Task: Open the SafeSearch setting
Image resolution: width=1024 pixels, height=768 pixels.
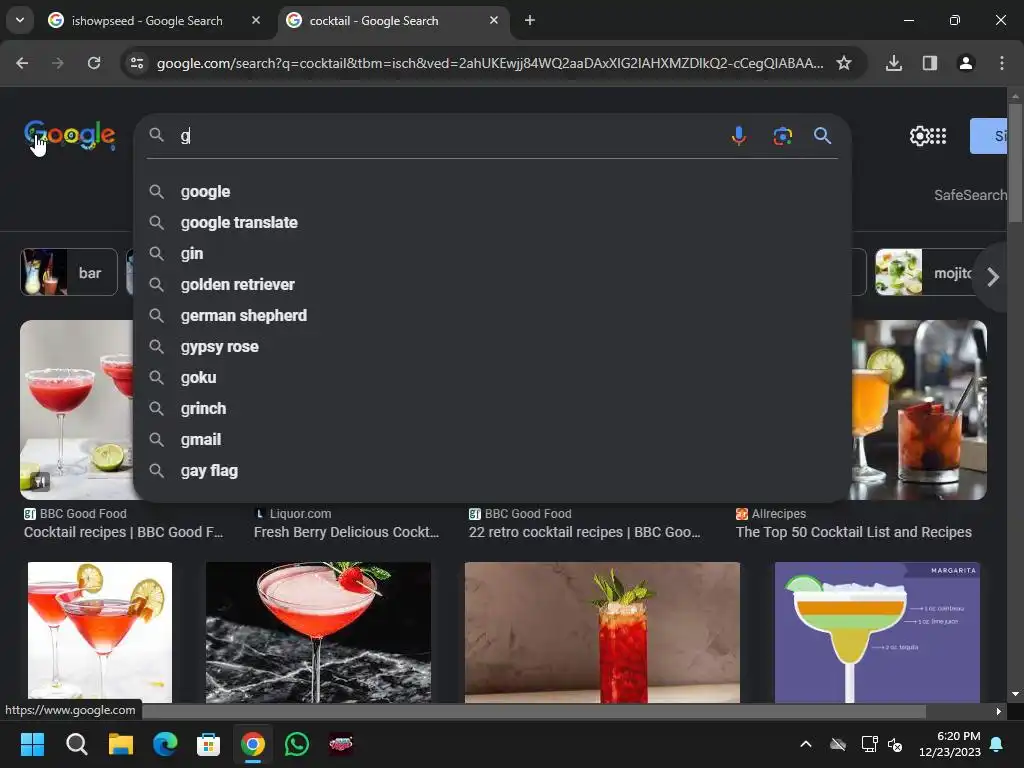Action: point(970,195)
